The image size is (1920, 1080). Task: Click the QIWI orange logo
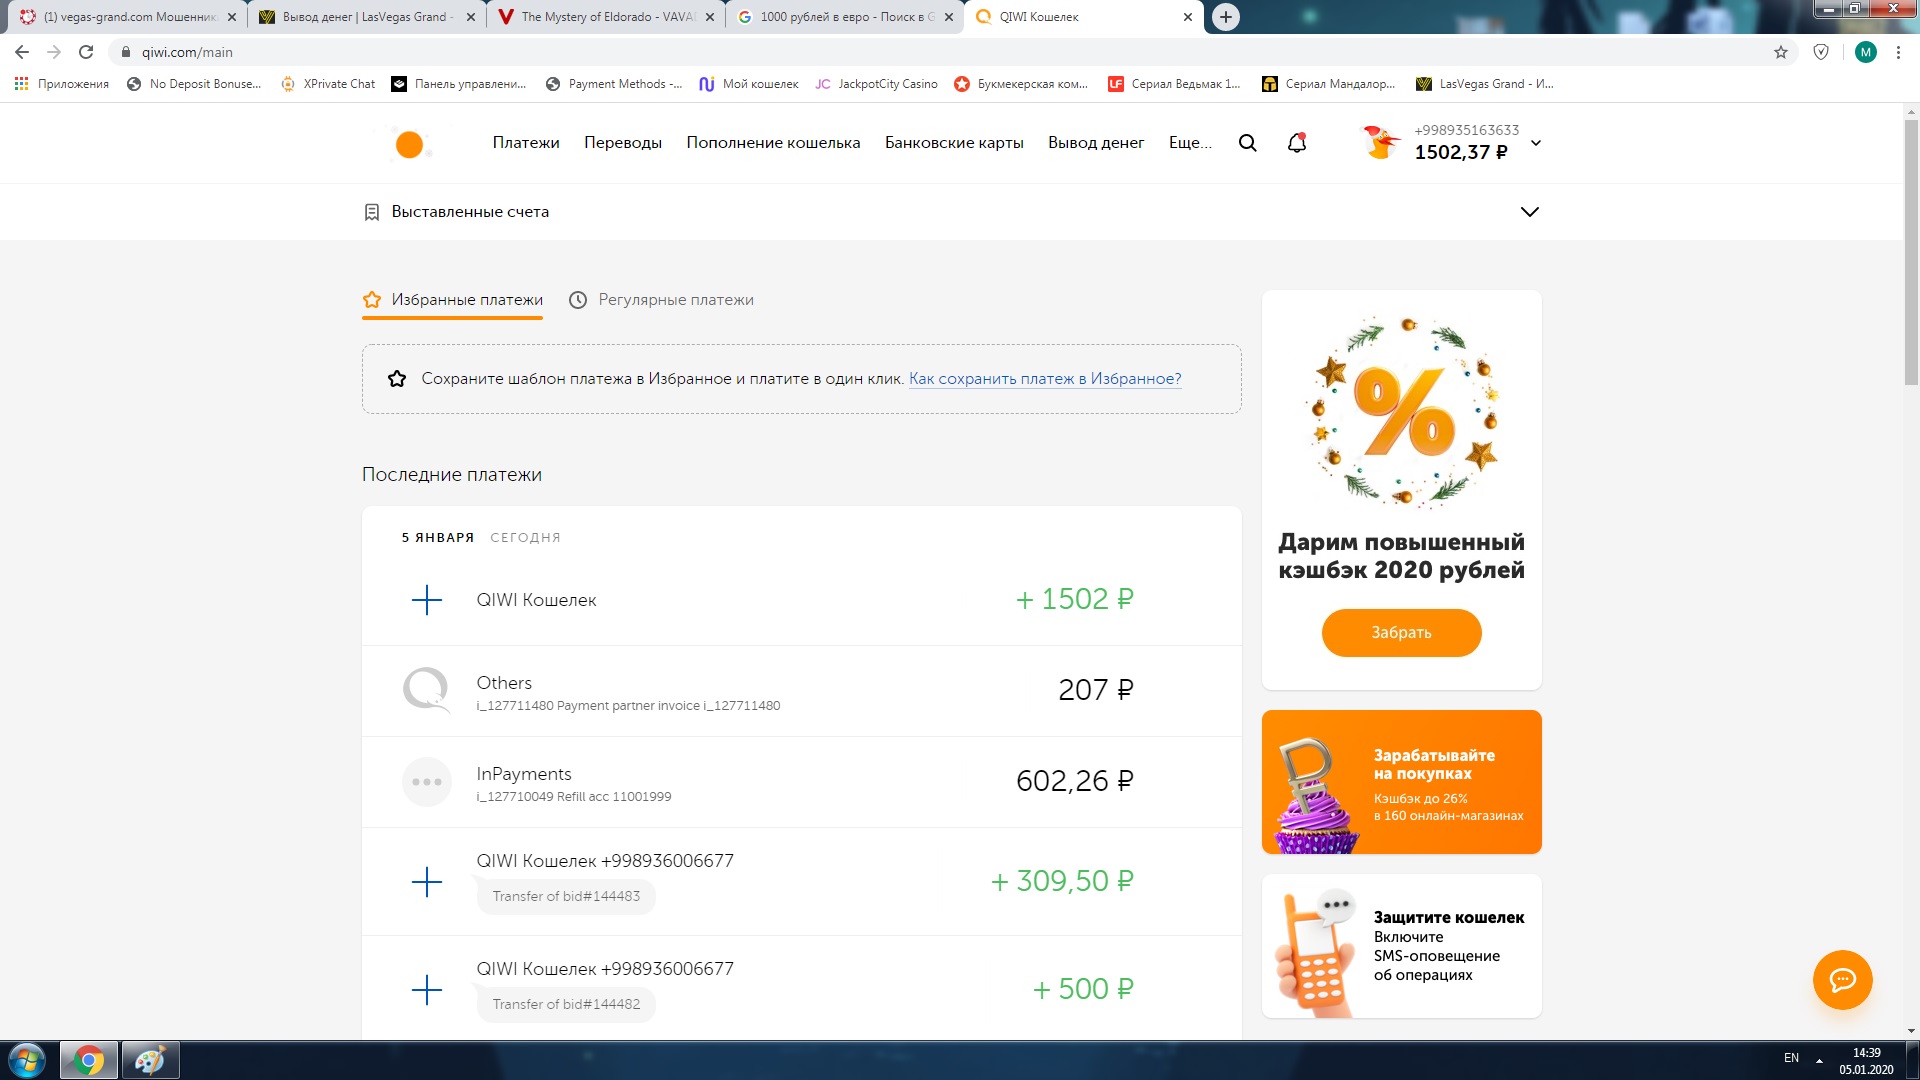[x=409, y=144]
